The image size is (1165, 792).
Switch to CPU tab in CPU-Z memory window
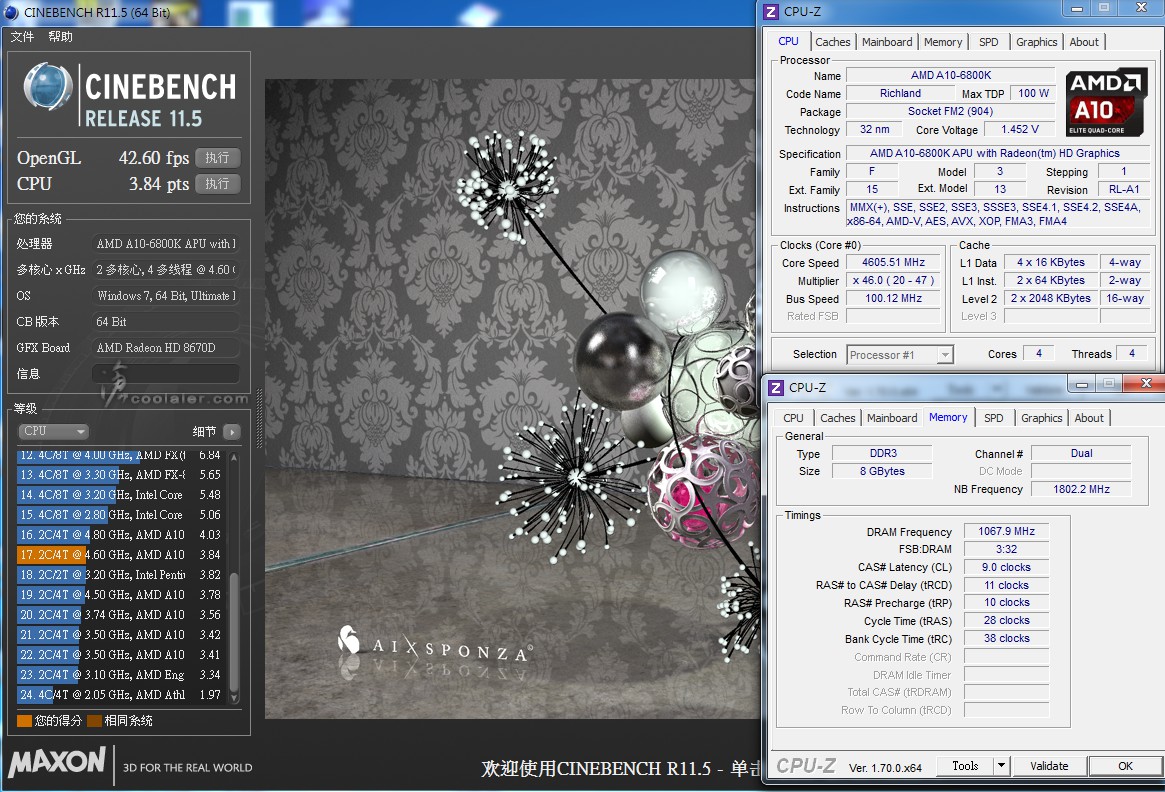point(794,418)
